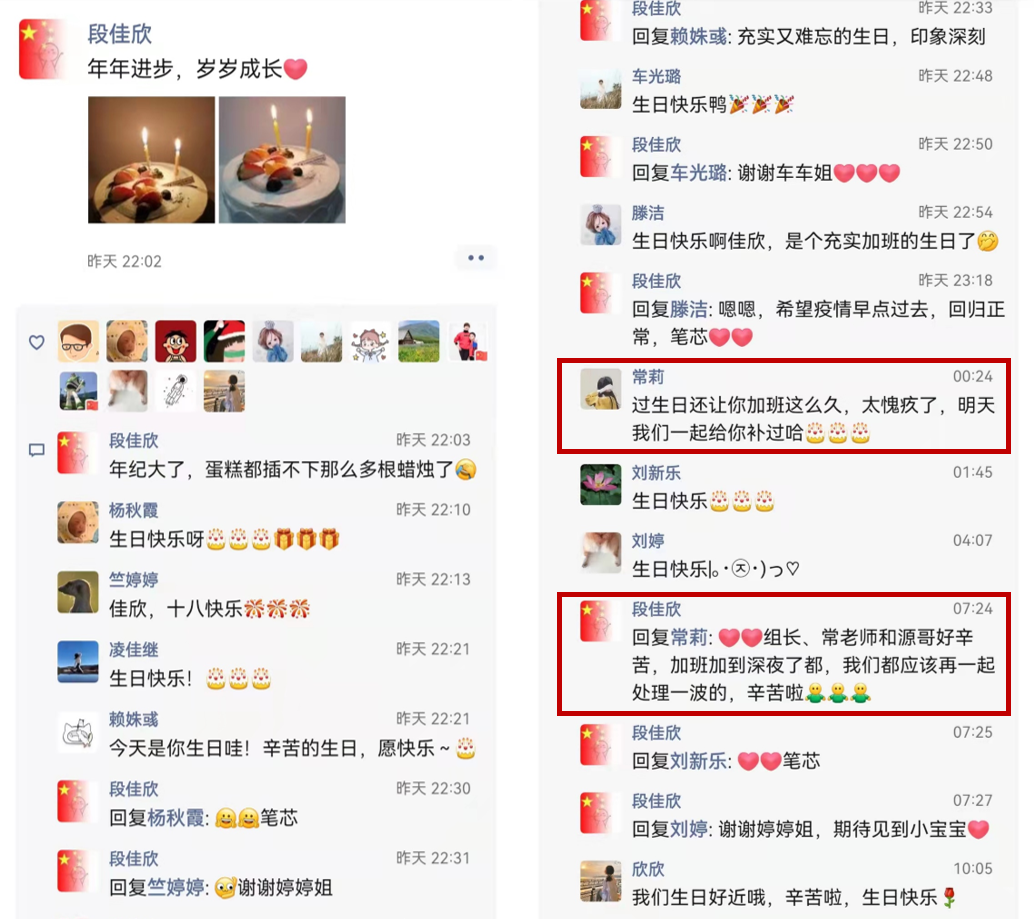Tap the red cartoon character avatar in likes
The image size is (1034, 919).
[x=175, y=341]
